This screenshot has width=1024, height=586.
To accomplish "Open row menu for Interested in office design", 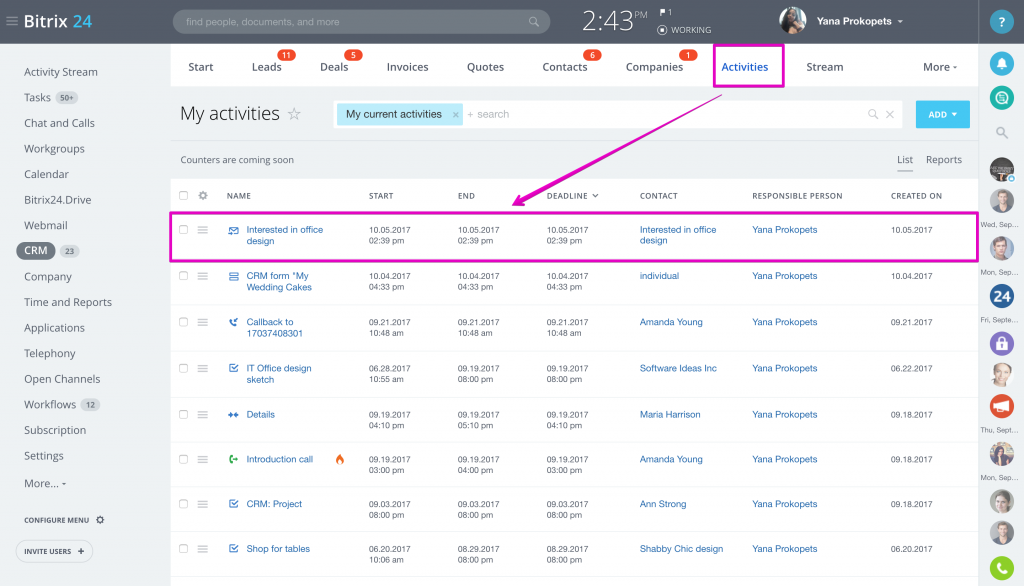I will coord(203,230).
